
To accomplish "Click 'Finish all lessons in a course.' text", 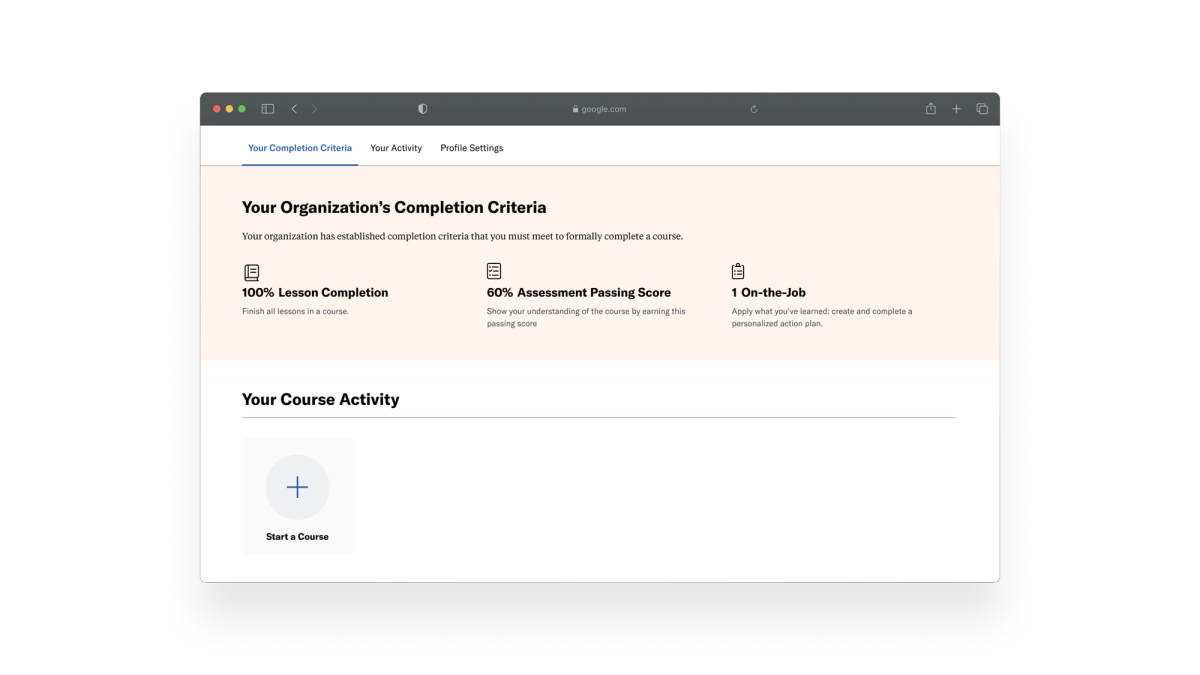I will [296, 311].
